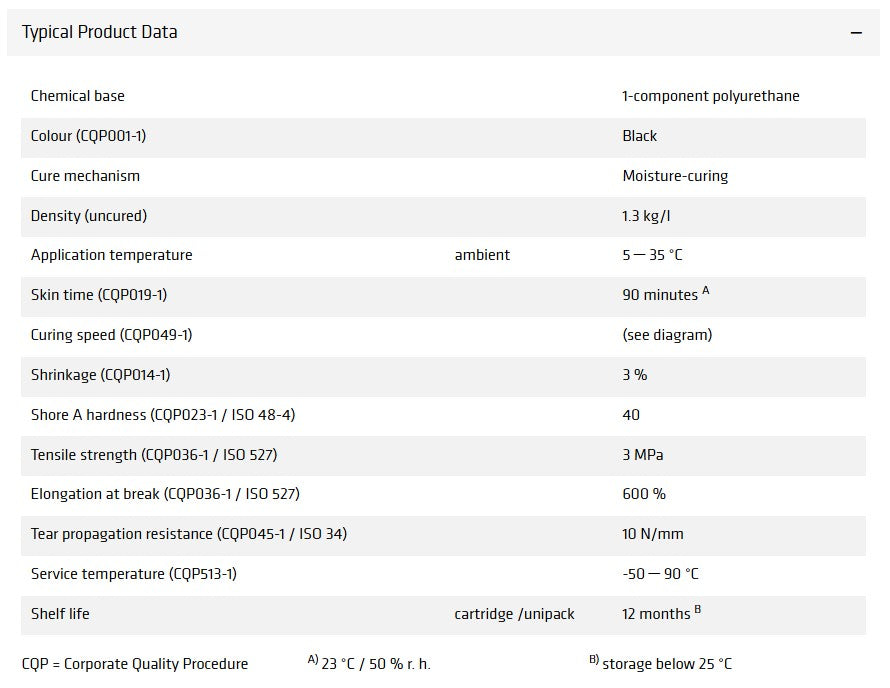This screenshot has width=890, height=688.
Task: Click the cartridge /unipack shelf life text
Action: click(514, 614)
